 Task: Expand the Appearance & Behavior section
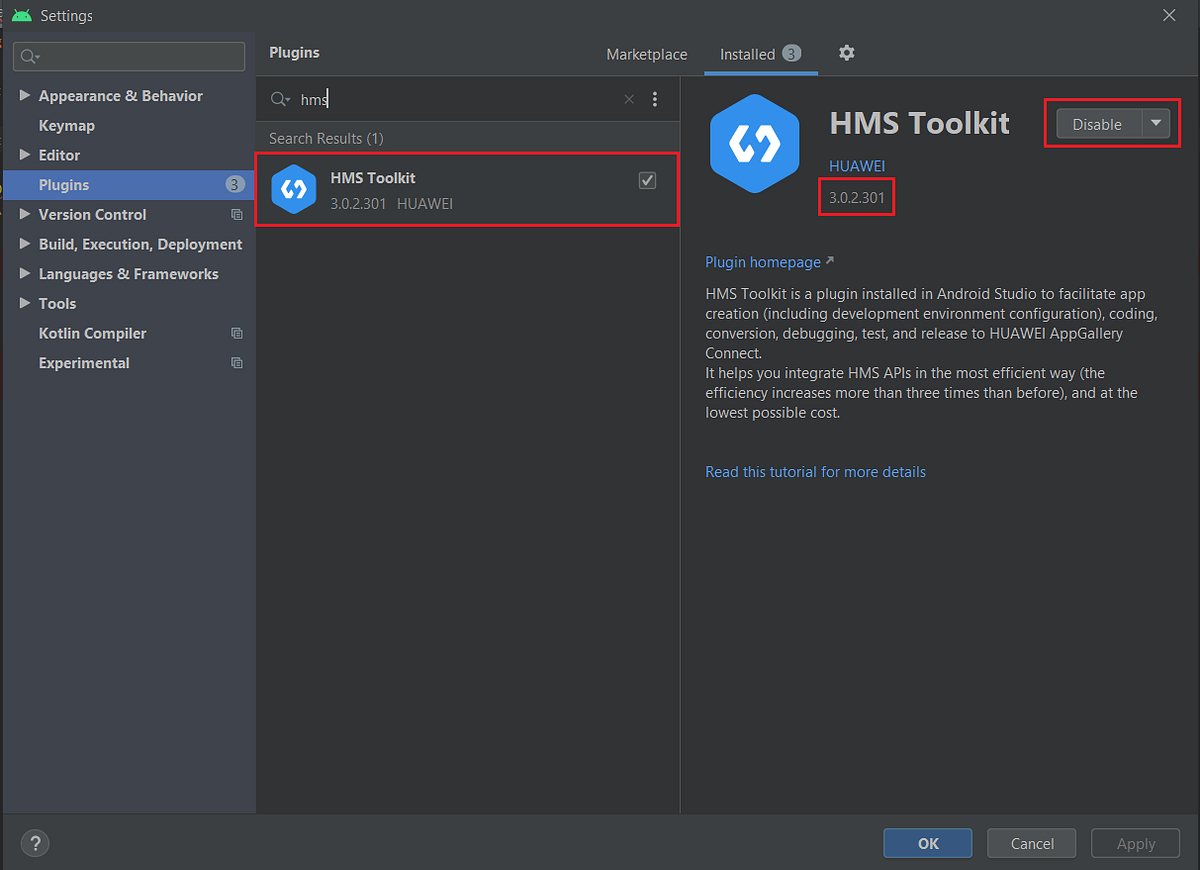25,95
